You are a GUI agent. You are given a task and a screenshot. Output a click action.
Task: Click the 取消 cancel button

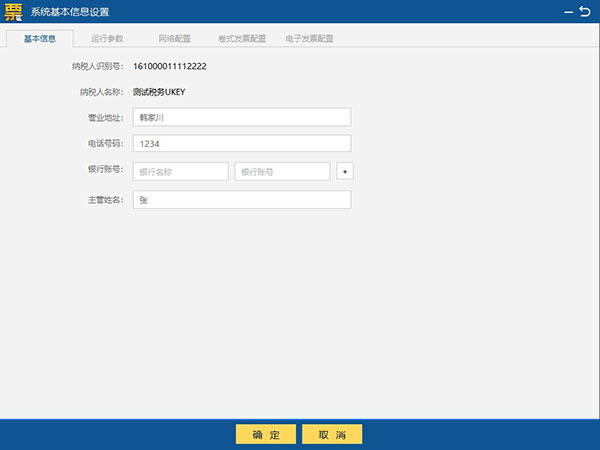pos(332,434)
